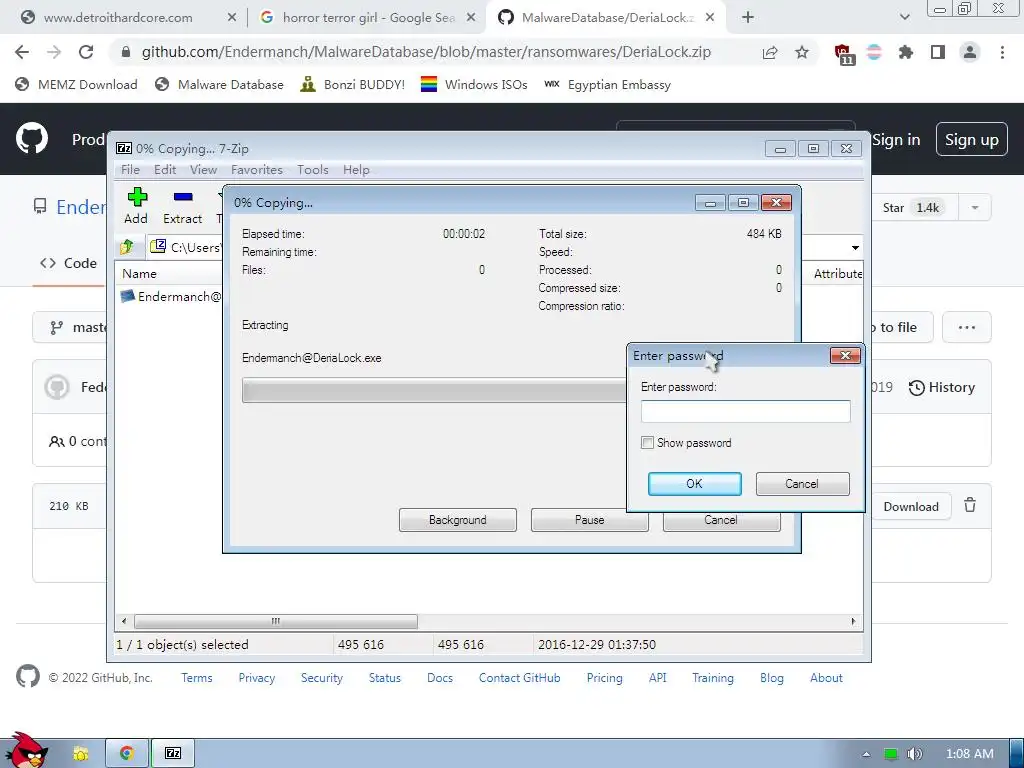Check the Show password checkbox
This screenshot has height=768, width=1024.
[647, 443]
